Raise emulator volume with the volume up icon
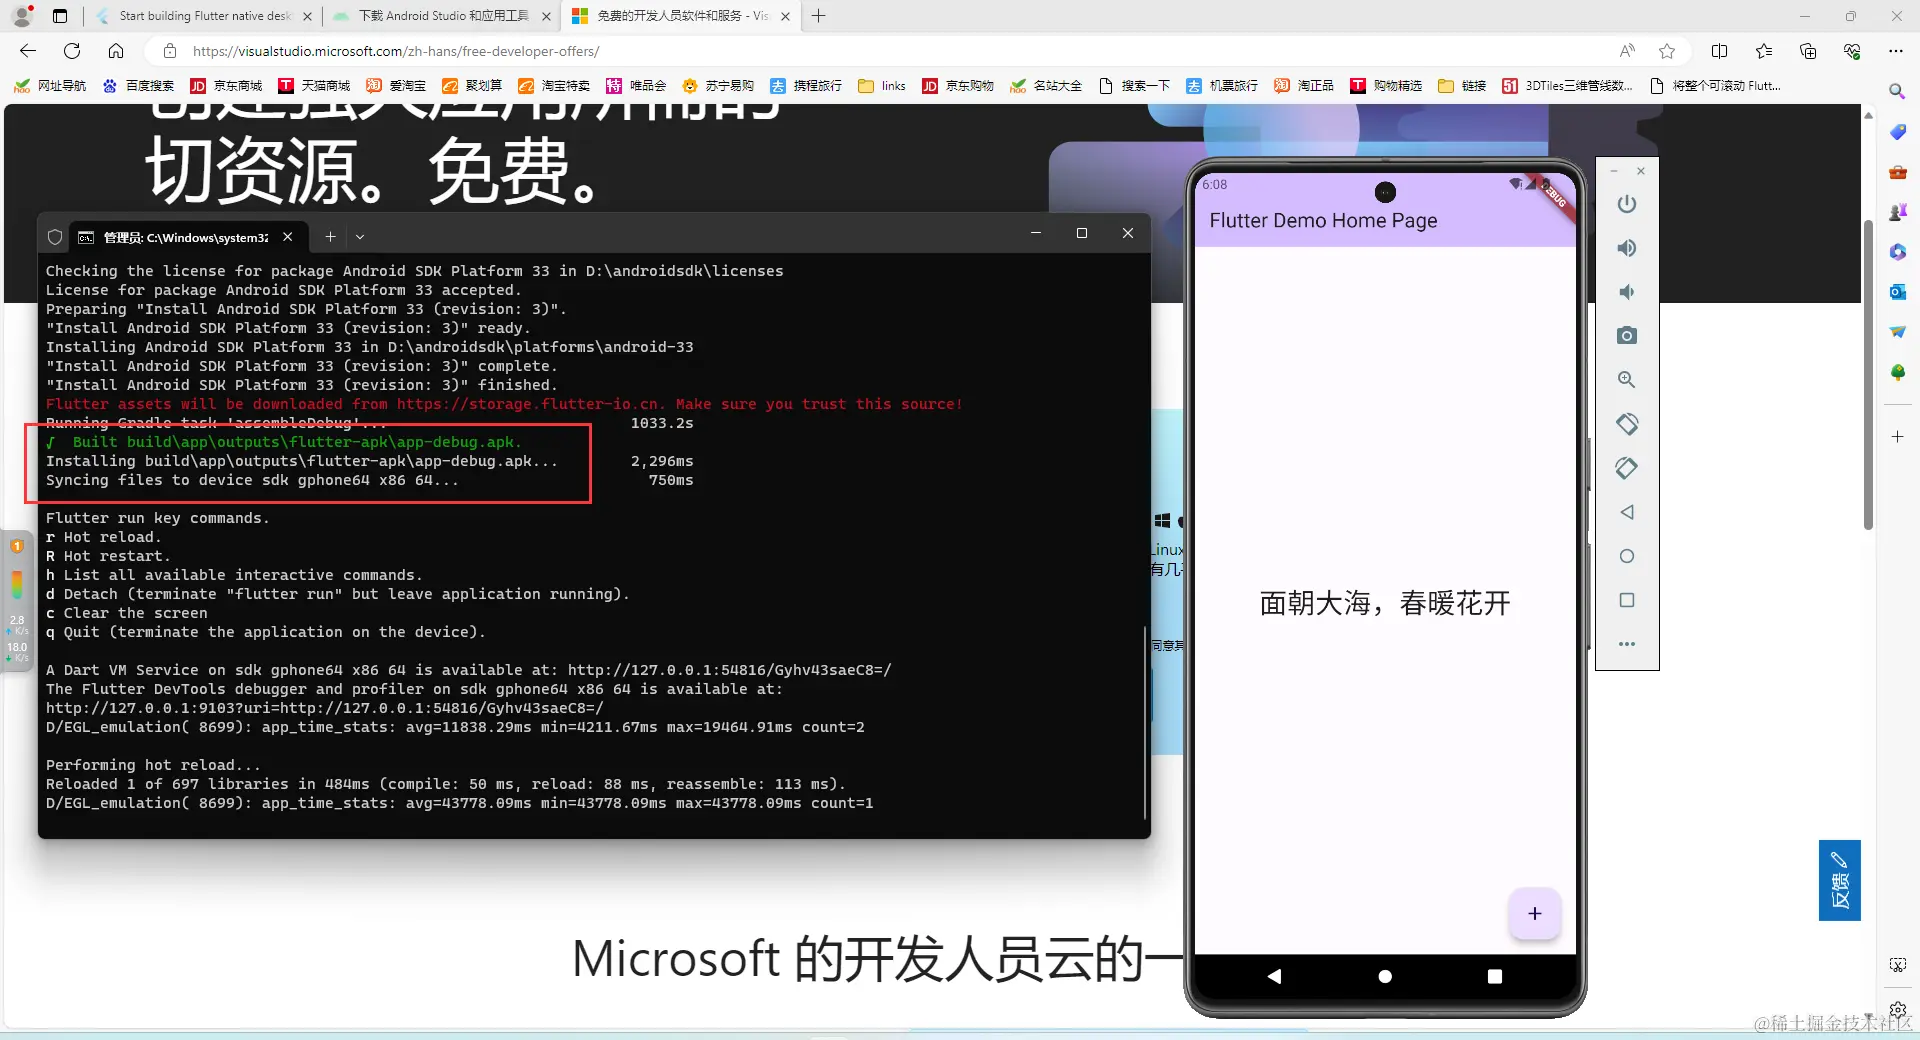 [1627, 248]
